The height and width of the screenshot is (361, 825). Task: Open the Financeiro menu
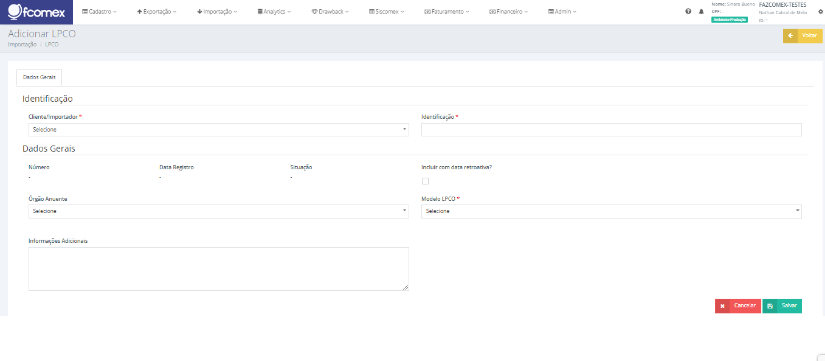tap(508, 12)
